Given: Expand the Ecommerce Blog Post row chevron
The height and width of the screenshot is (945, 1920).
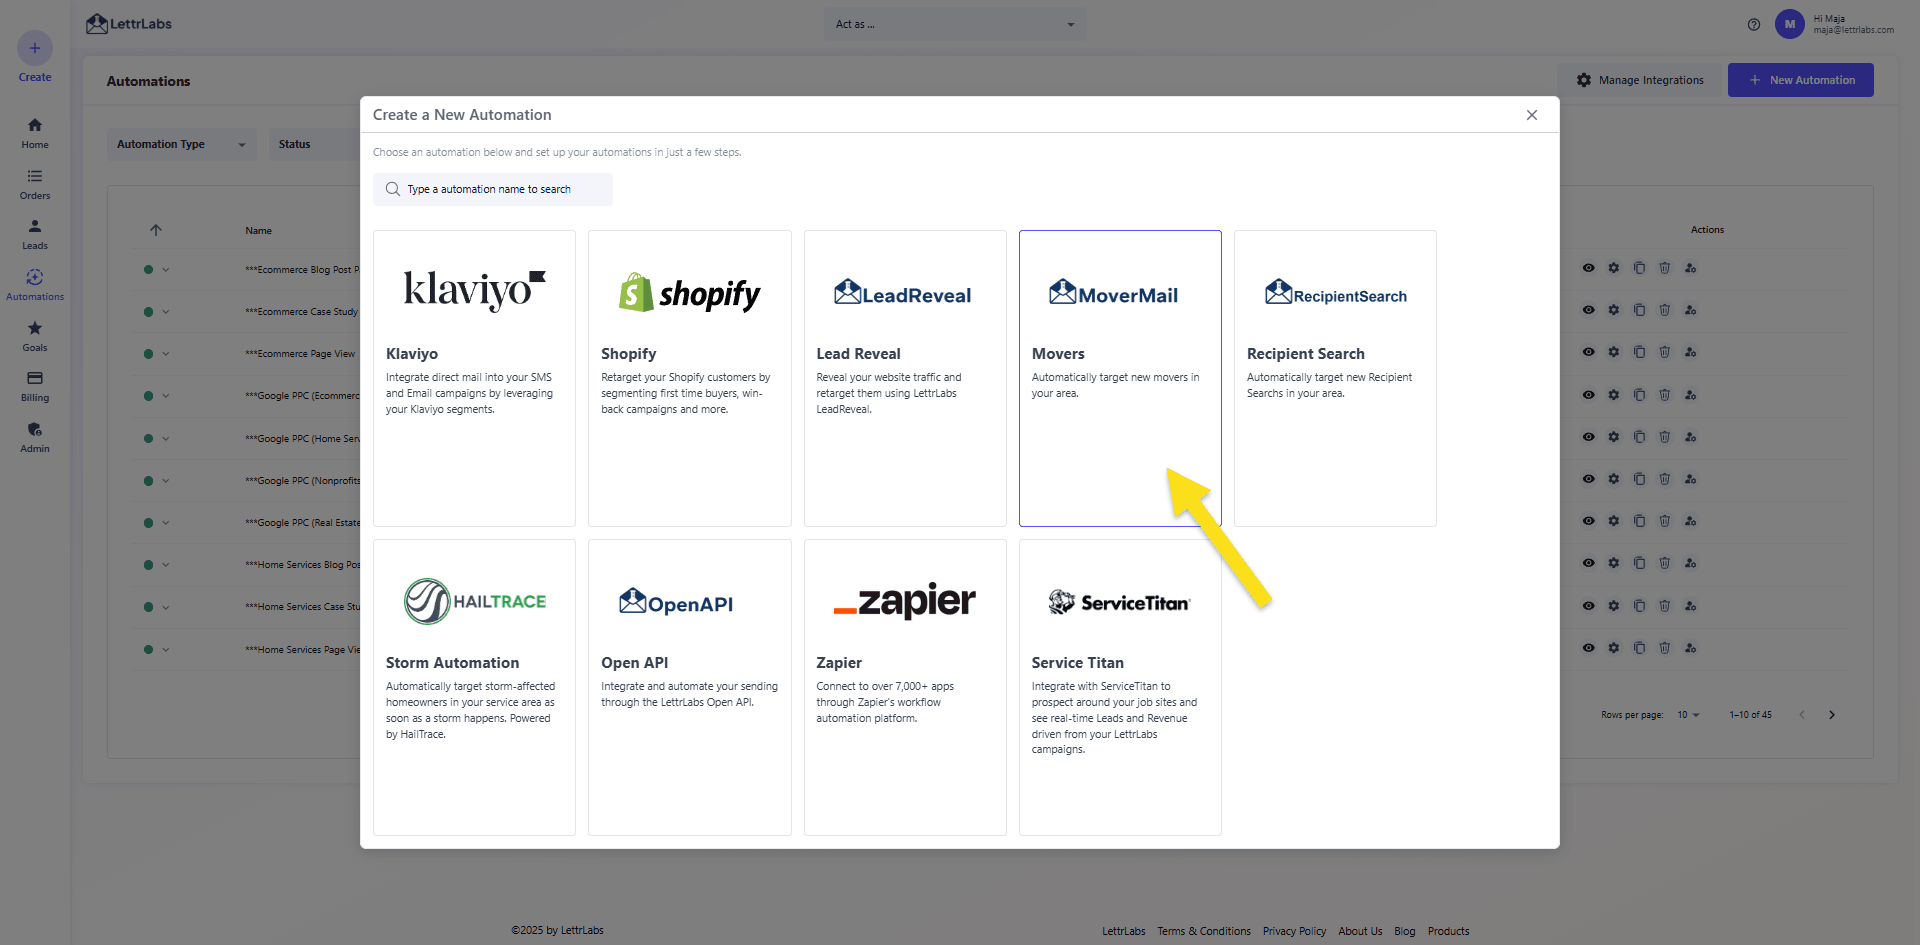Looking at the screenshot, I should [166, 270].
